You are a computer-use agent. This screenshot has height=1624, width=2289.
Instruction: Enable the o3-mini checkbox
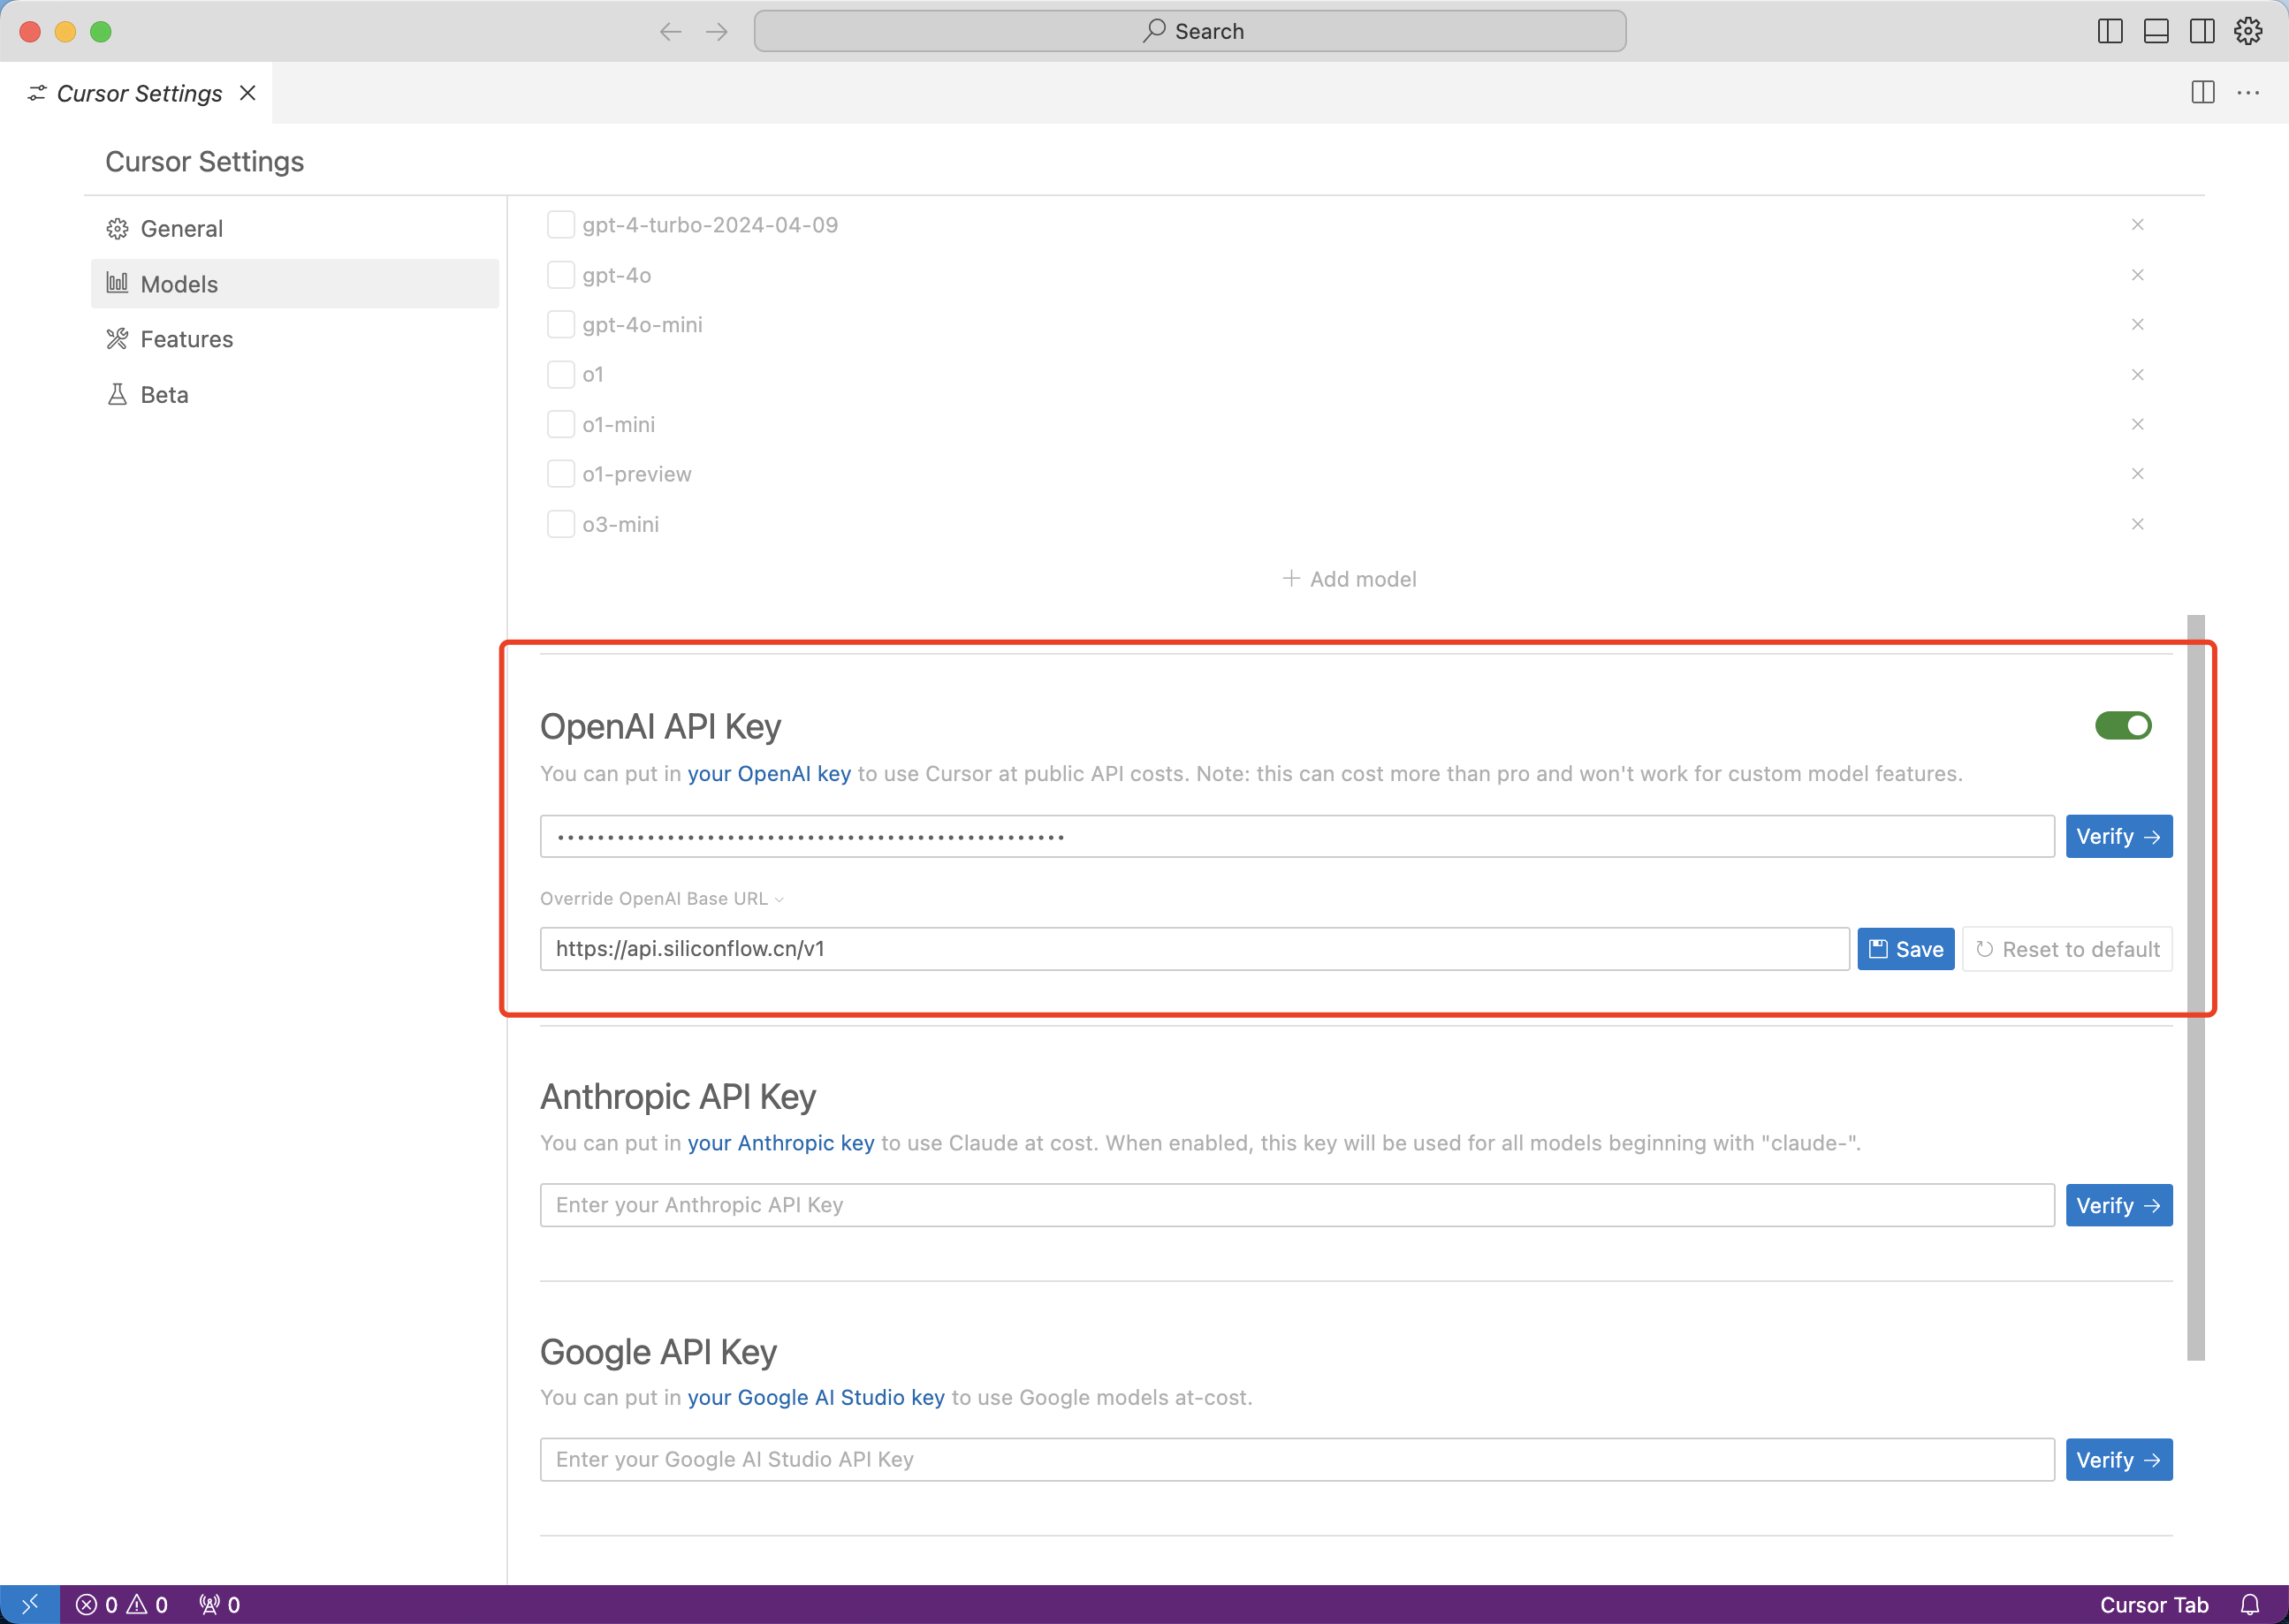561,524
